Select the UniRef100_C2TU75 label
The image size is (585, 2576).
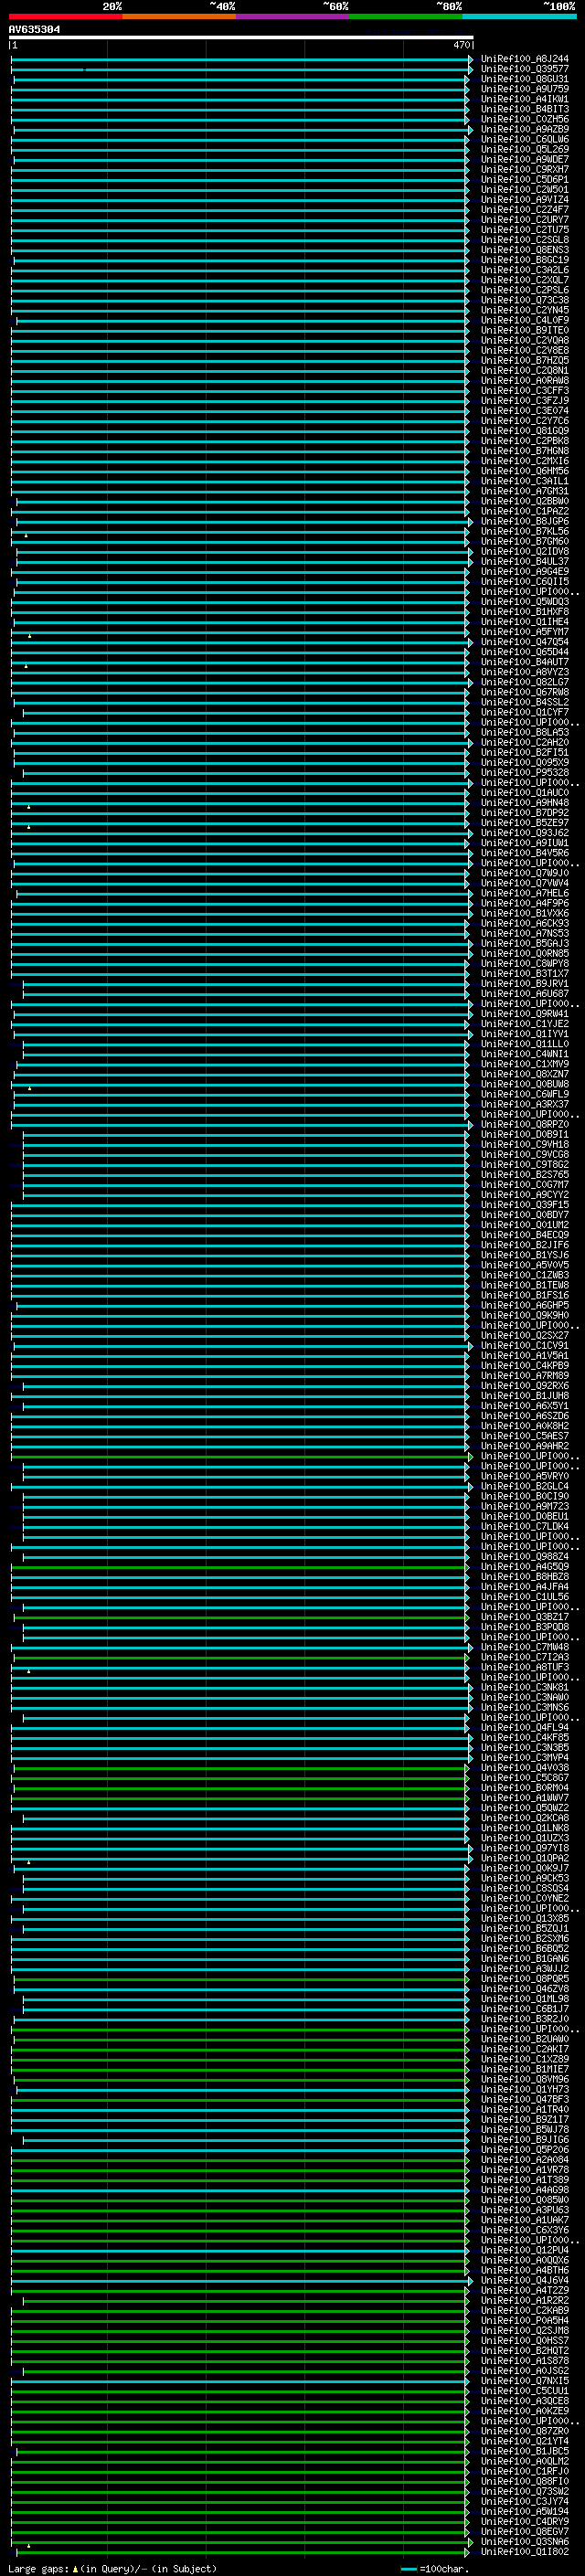524,230
